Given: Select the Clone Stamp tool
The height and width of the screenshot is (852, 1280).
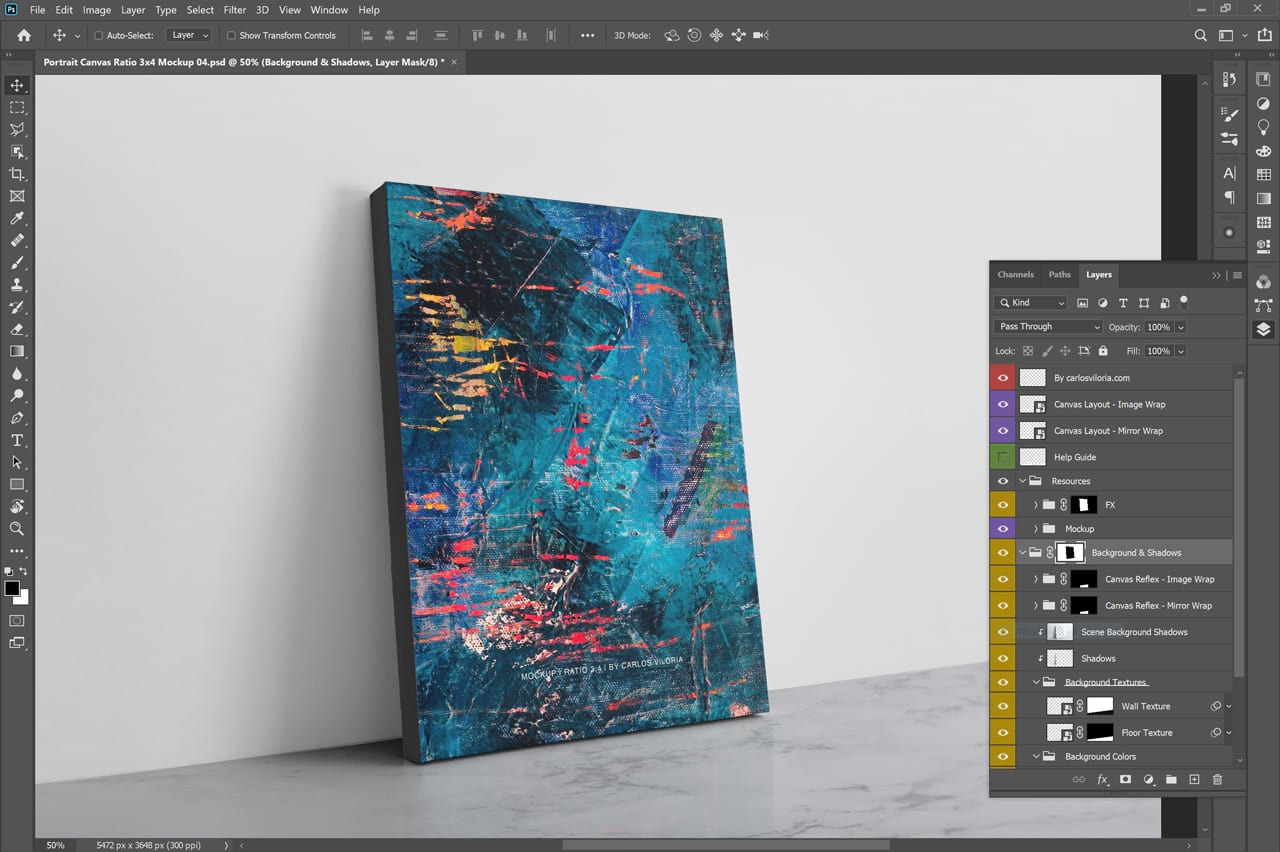Looking at the screenshot, I should click(x=17, y=285).
